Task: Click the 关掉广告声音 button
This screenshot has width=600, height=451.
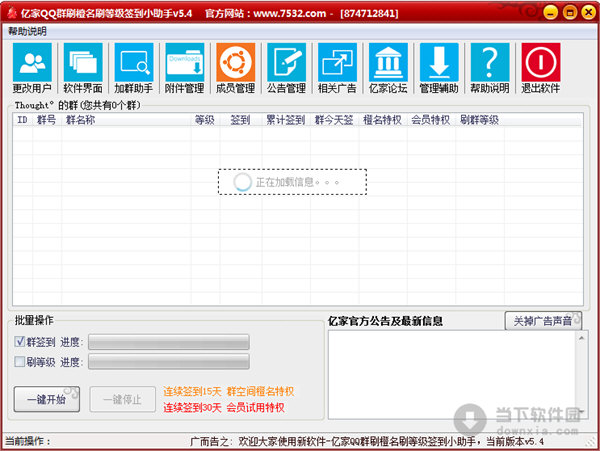Action: point(543,321)
